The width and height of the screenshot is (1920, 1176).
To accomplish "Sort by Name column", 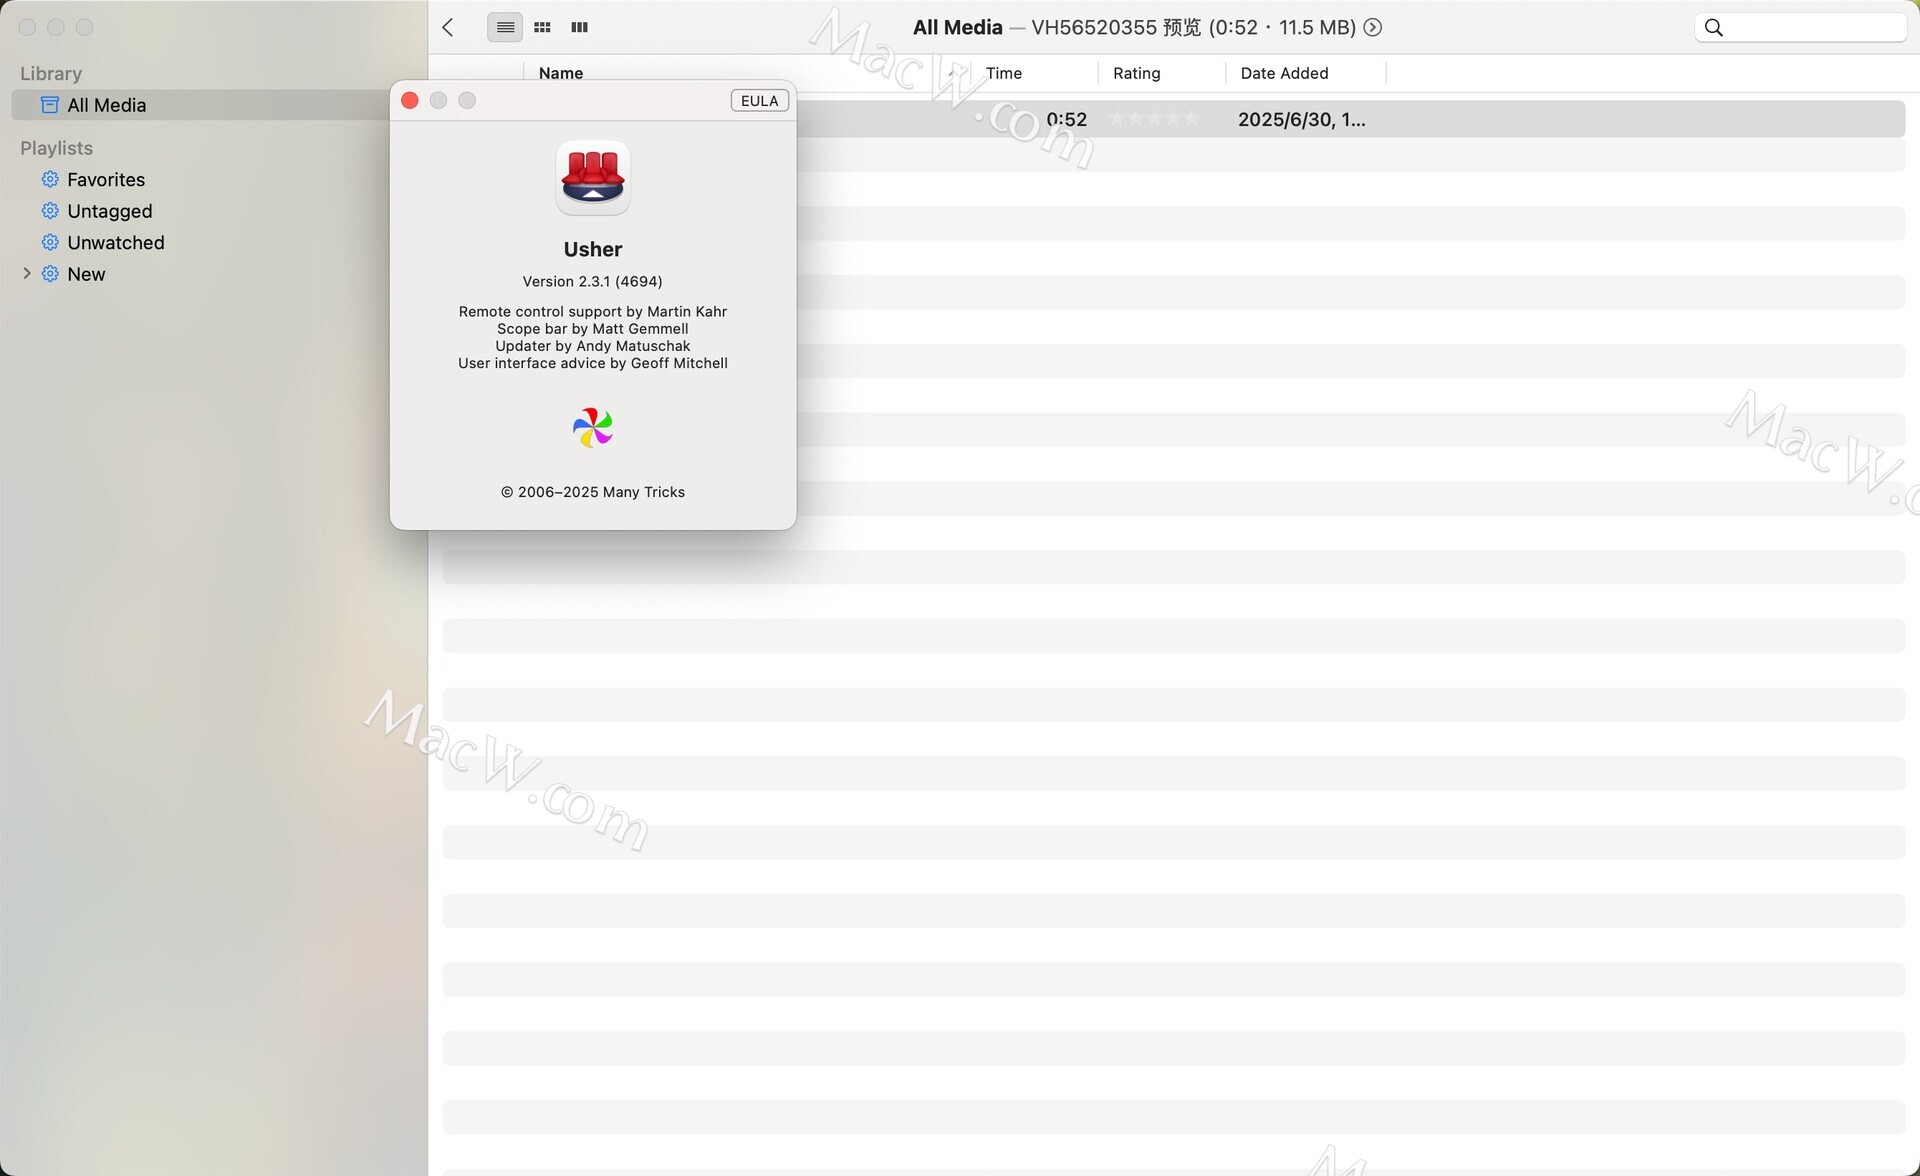I will tap(560, 73).
